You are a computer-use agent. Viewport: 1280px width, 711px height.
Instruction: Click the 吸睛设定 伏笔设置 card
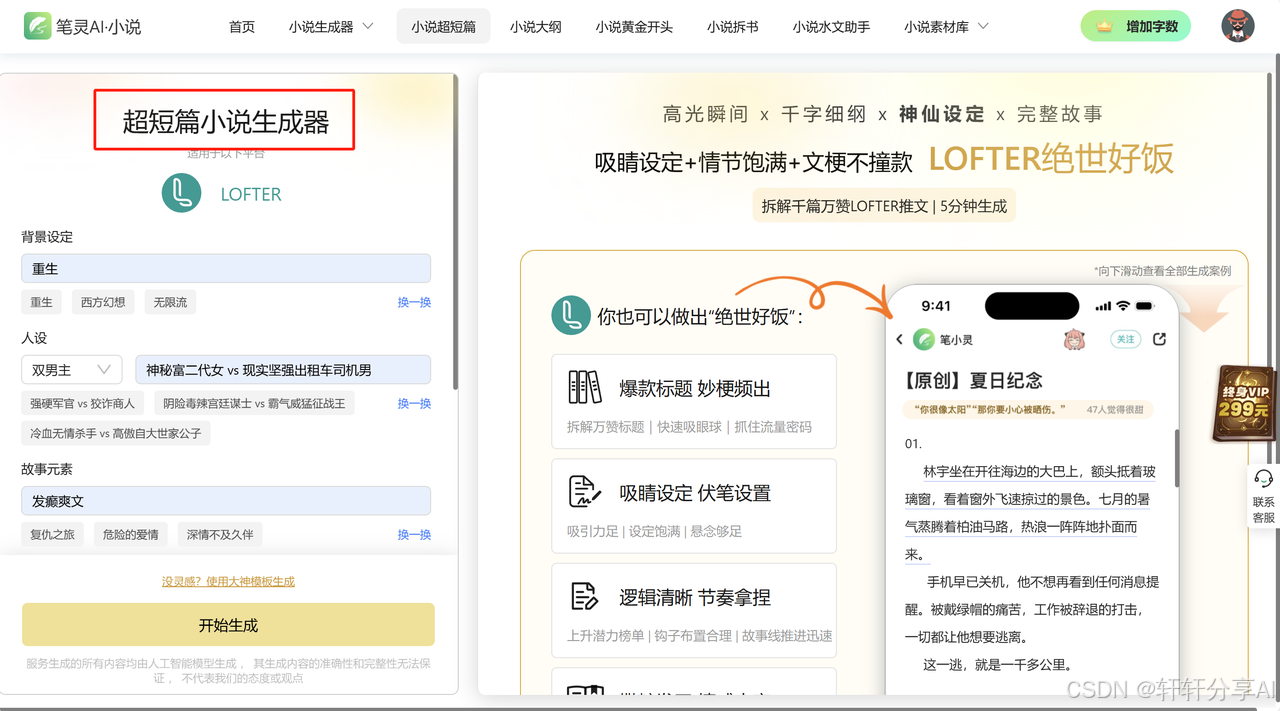(693, 505)
